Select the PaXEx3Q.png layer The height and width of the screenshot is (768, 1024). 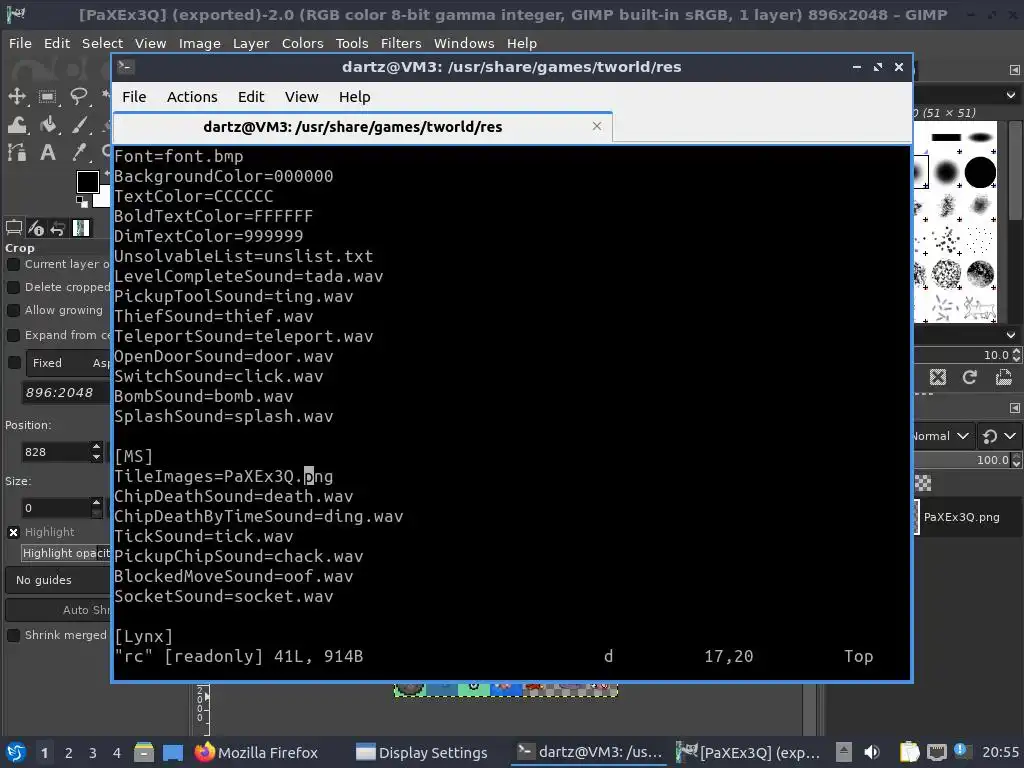(x=969, y=517)
